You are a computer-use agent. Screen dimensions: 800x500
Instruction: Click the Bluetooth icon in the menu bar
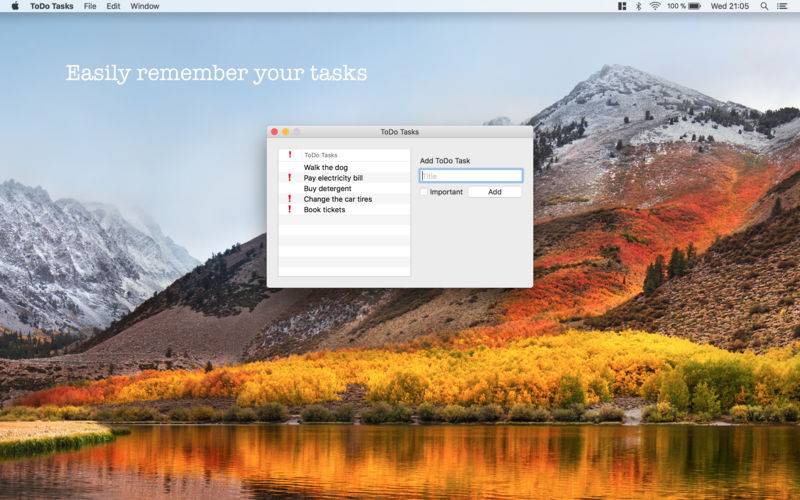click(x=637, y=6)
